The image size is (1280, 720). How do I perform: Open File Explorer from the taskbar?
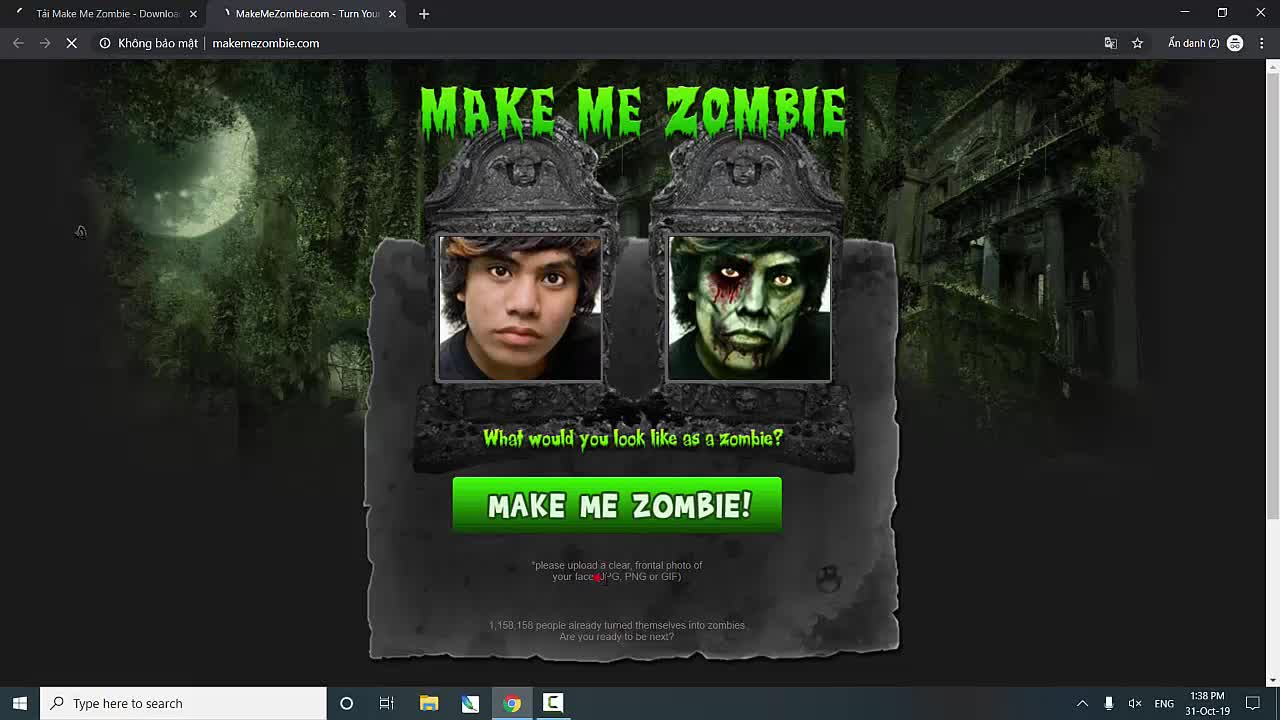[x=429, y=703]
